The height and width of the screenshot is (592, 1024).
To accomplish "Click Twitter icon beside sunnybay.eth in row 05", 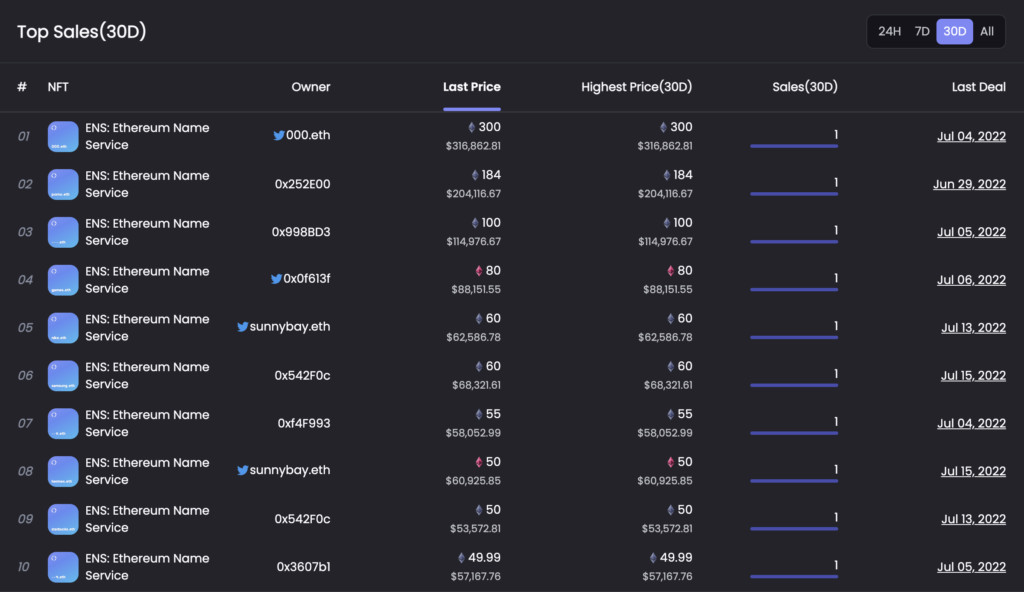I will tap(242, 327).
